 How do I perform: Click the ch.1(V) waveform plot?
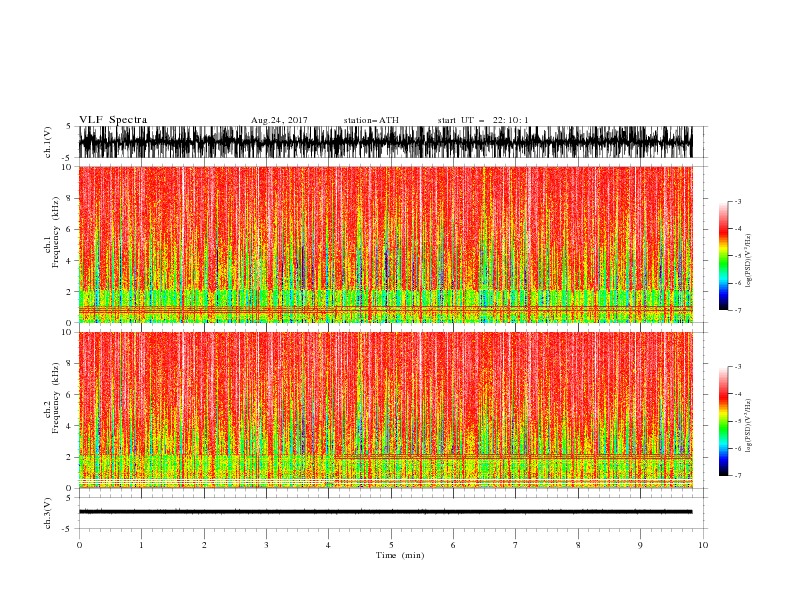385,142
